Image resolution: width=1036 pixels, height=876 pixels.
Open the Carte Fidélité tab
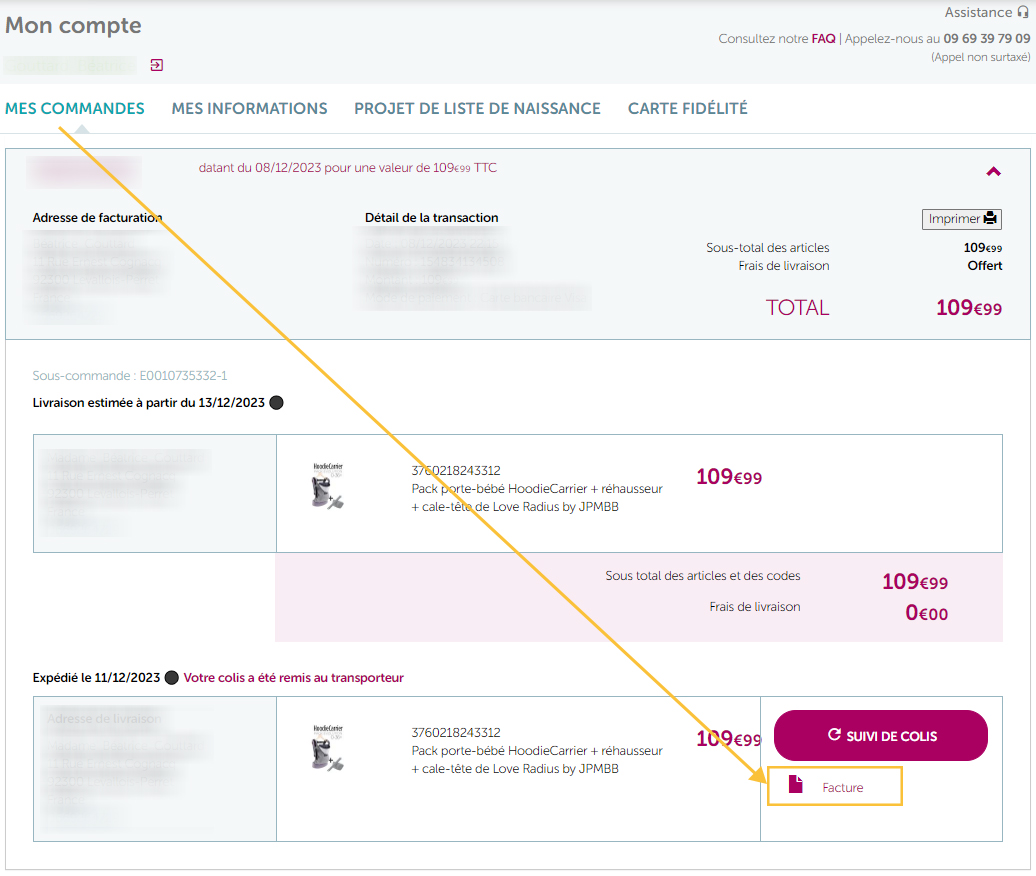687,108
